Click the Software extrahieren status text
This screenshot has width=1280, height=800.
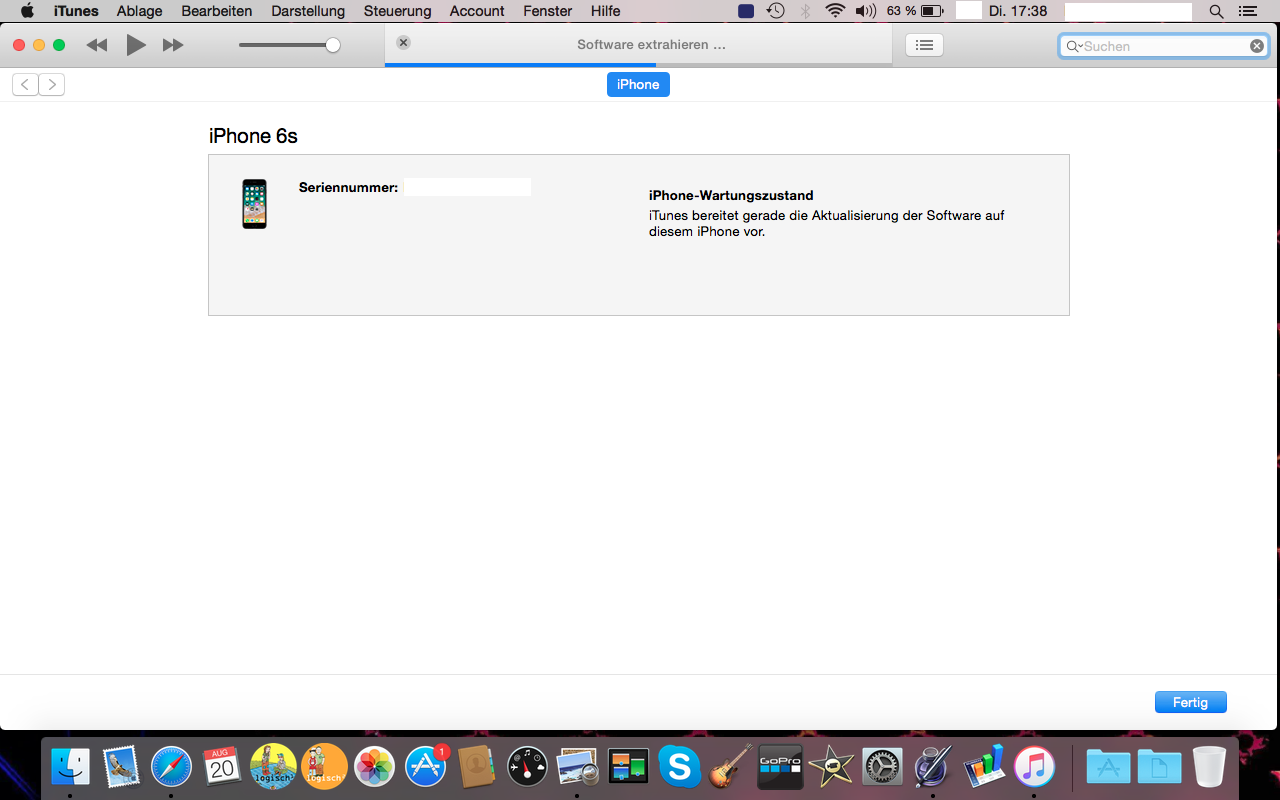click(652, 45)
